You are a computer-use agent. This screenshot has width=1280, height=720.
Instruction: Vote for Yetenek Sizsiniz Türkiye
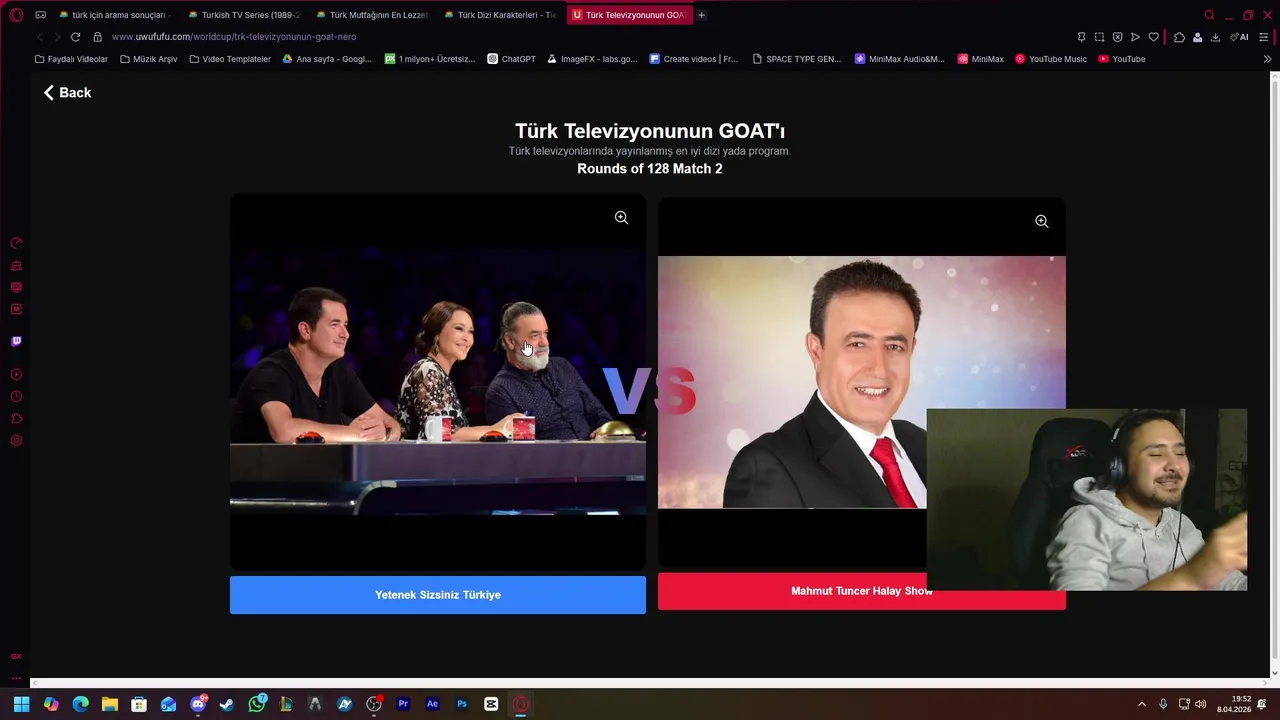[x=438, y=595]
